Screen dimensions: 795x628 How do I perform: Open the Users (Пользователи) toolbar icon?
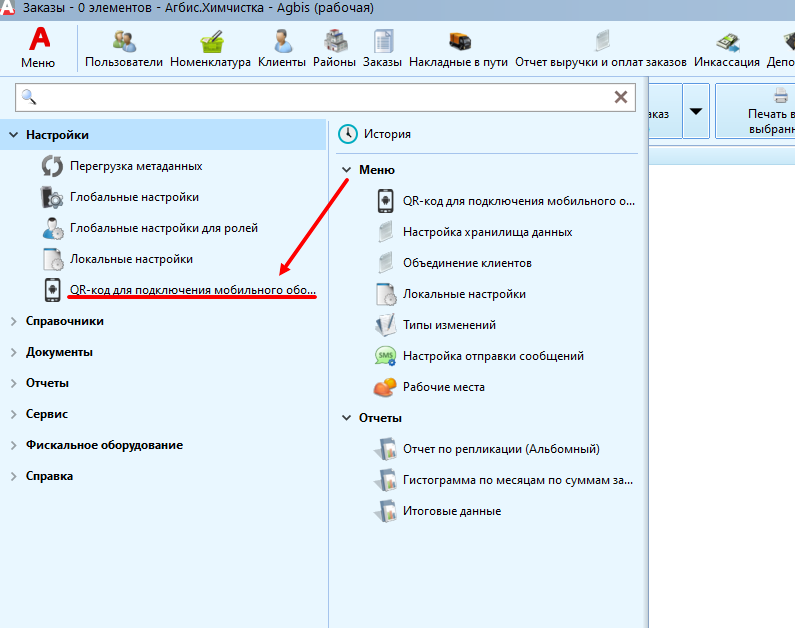click(x=124, y=49)
